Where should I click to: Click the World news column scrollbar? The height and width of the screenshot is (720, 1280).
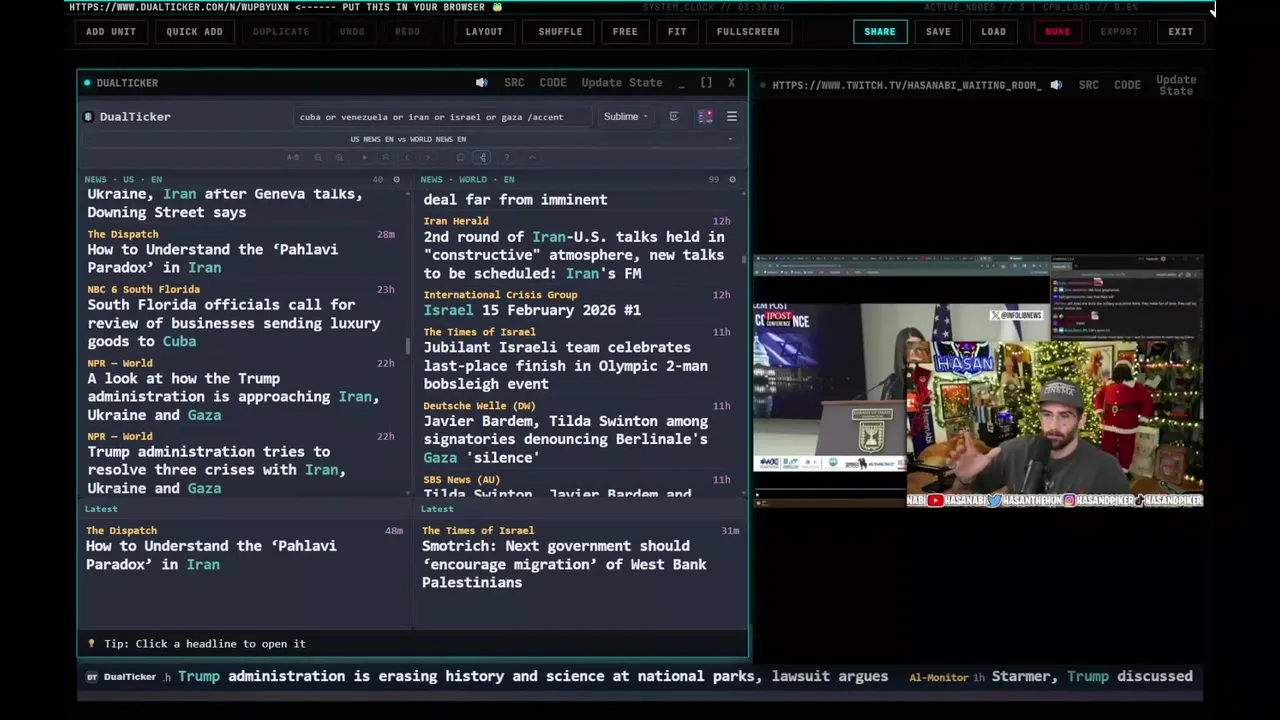pyautogui.click(x=744, y=259)
